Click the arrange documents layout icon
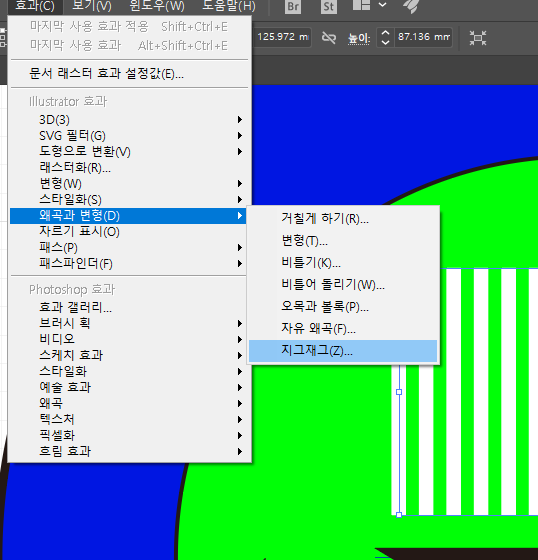 click(361, 5)
